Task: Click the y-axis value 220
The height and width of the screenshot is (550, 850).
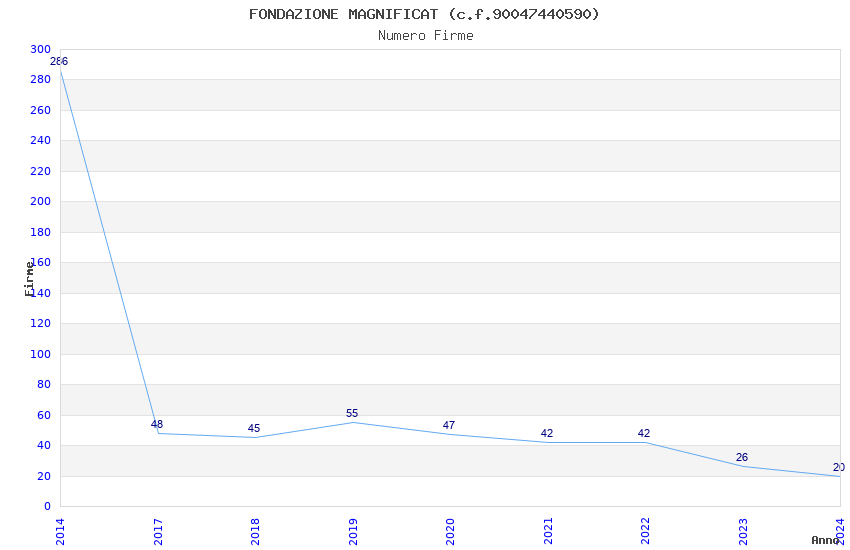Action: (x=41, y=171)
